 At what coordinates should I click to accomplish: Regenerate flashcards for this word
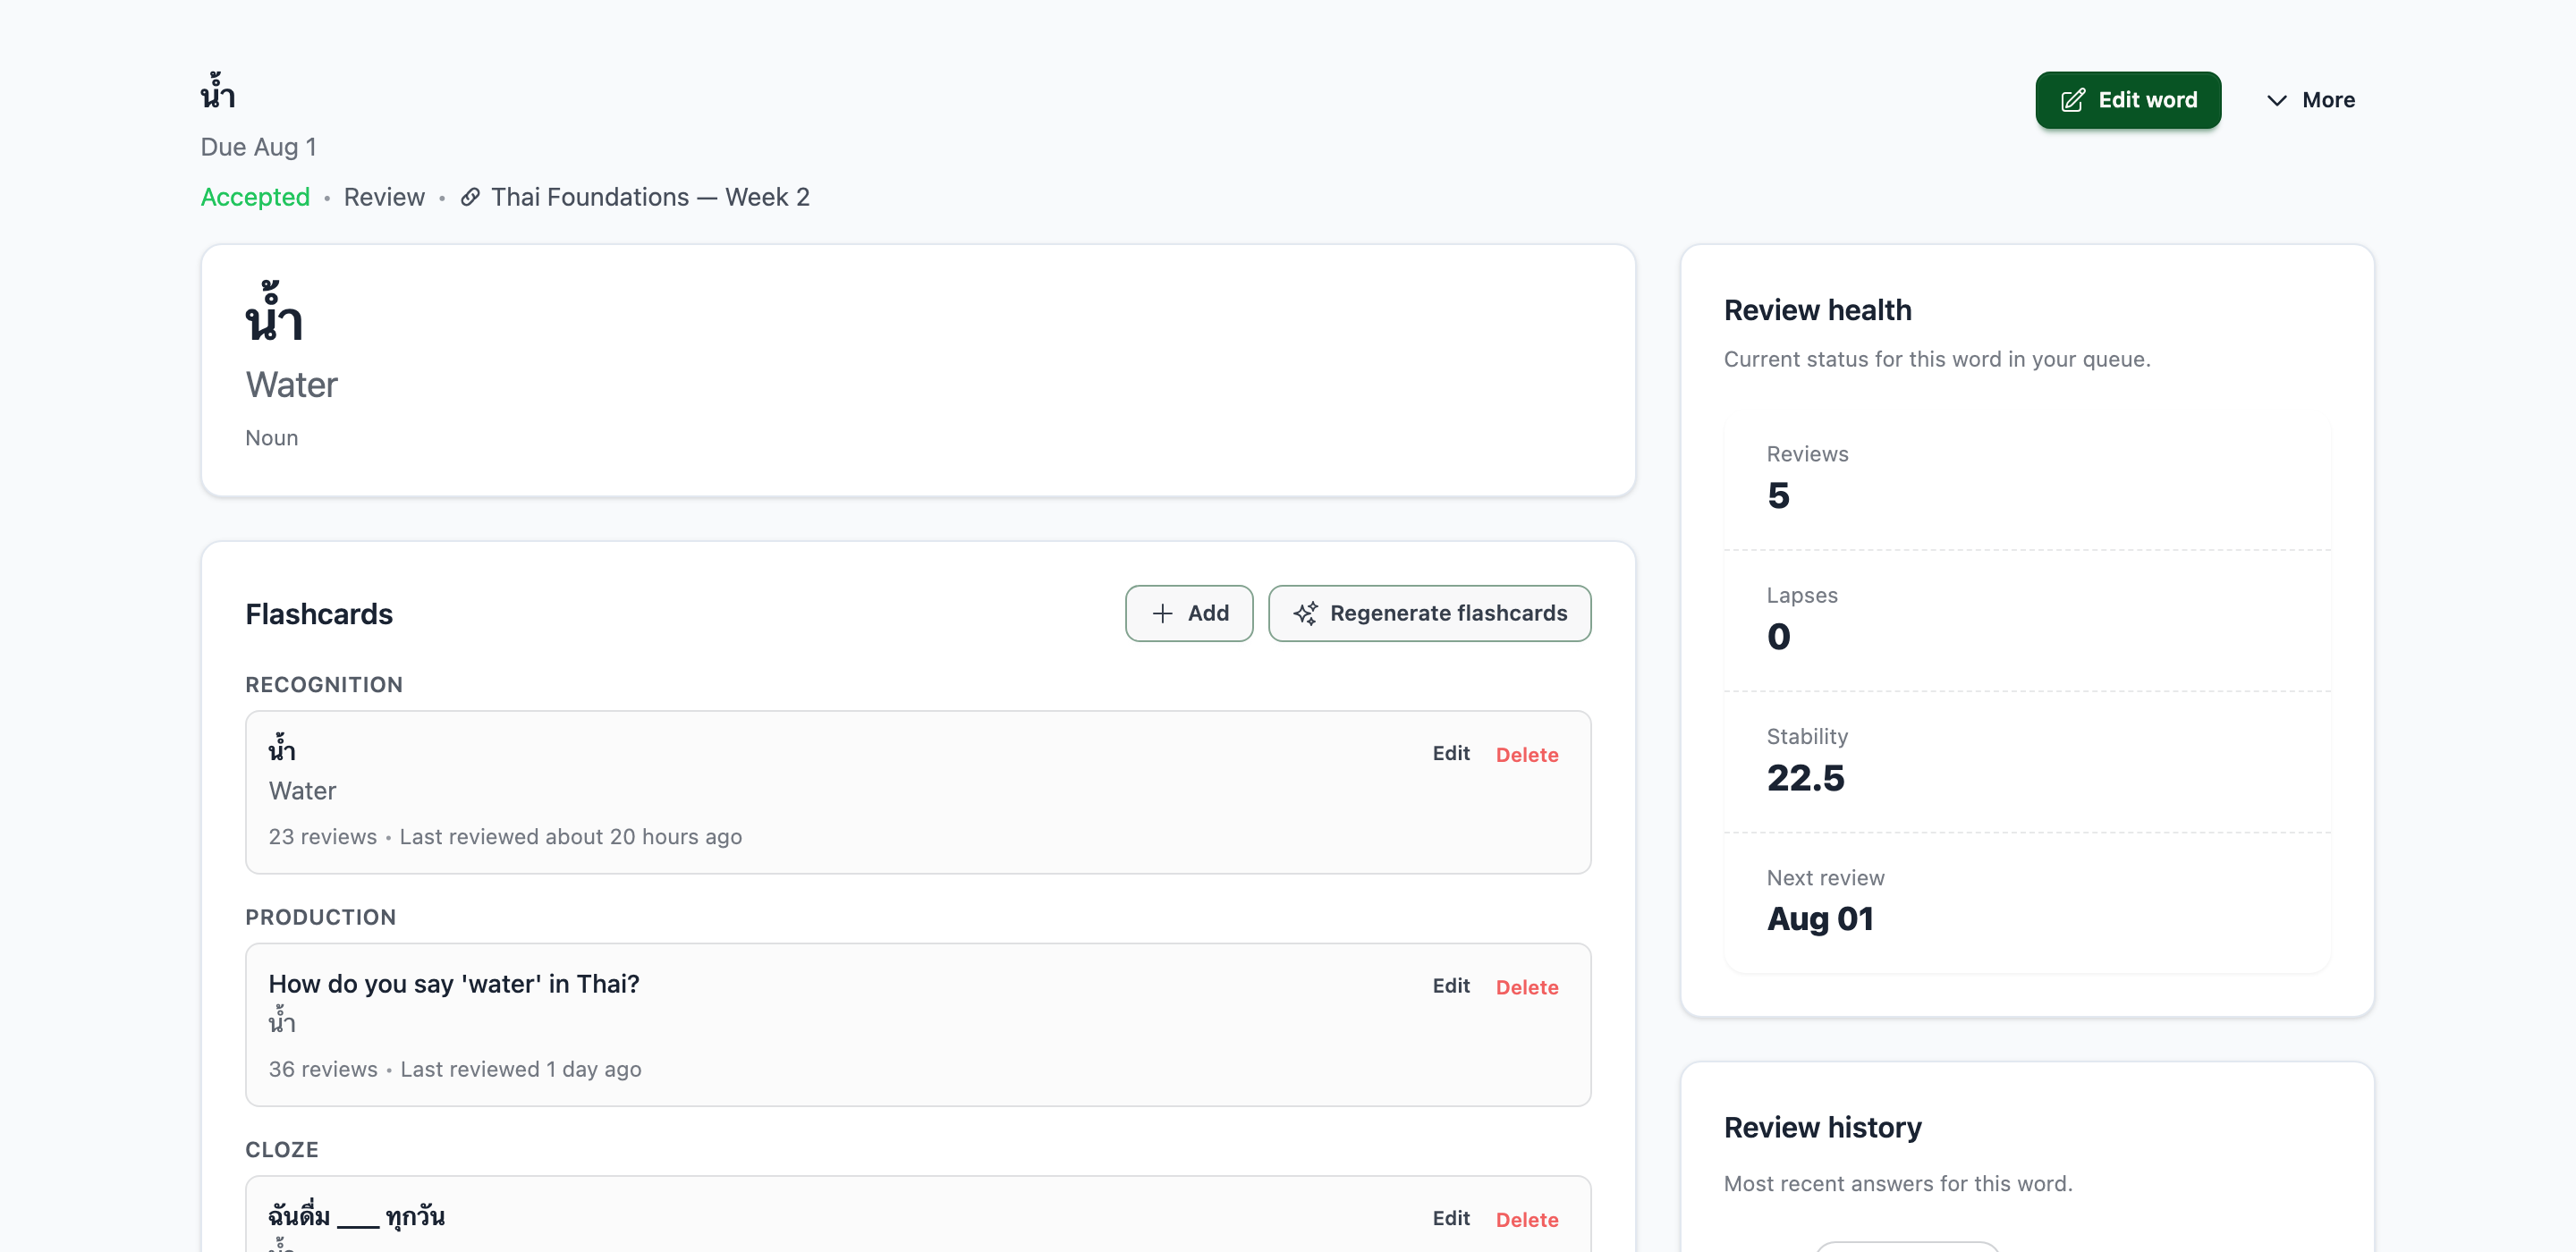point(1430,613)
